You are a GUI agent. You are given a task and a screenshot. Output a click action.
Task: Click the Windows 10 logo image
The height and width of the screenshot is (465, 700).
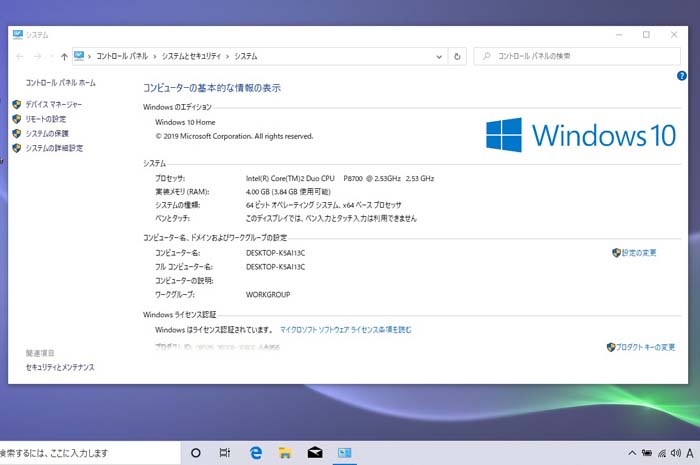tap(581, 135)
